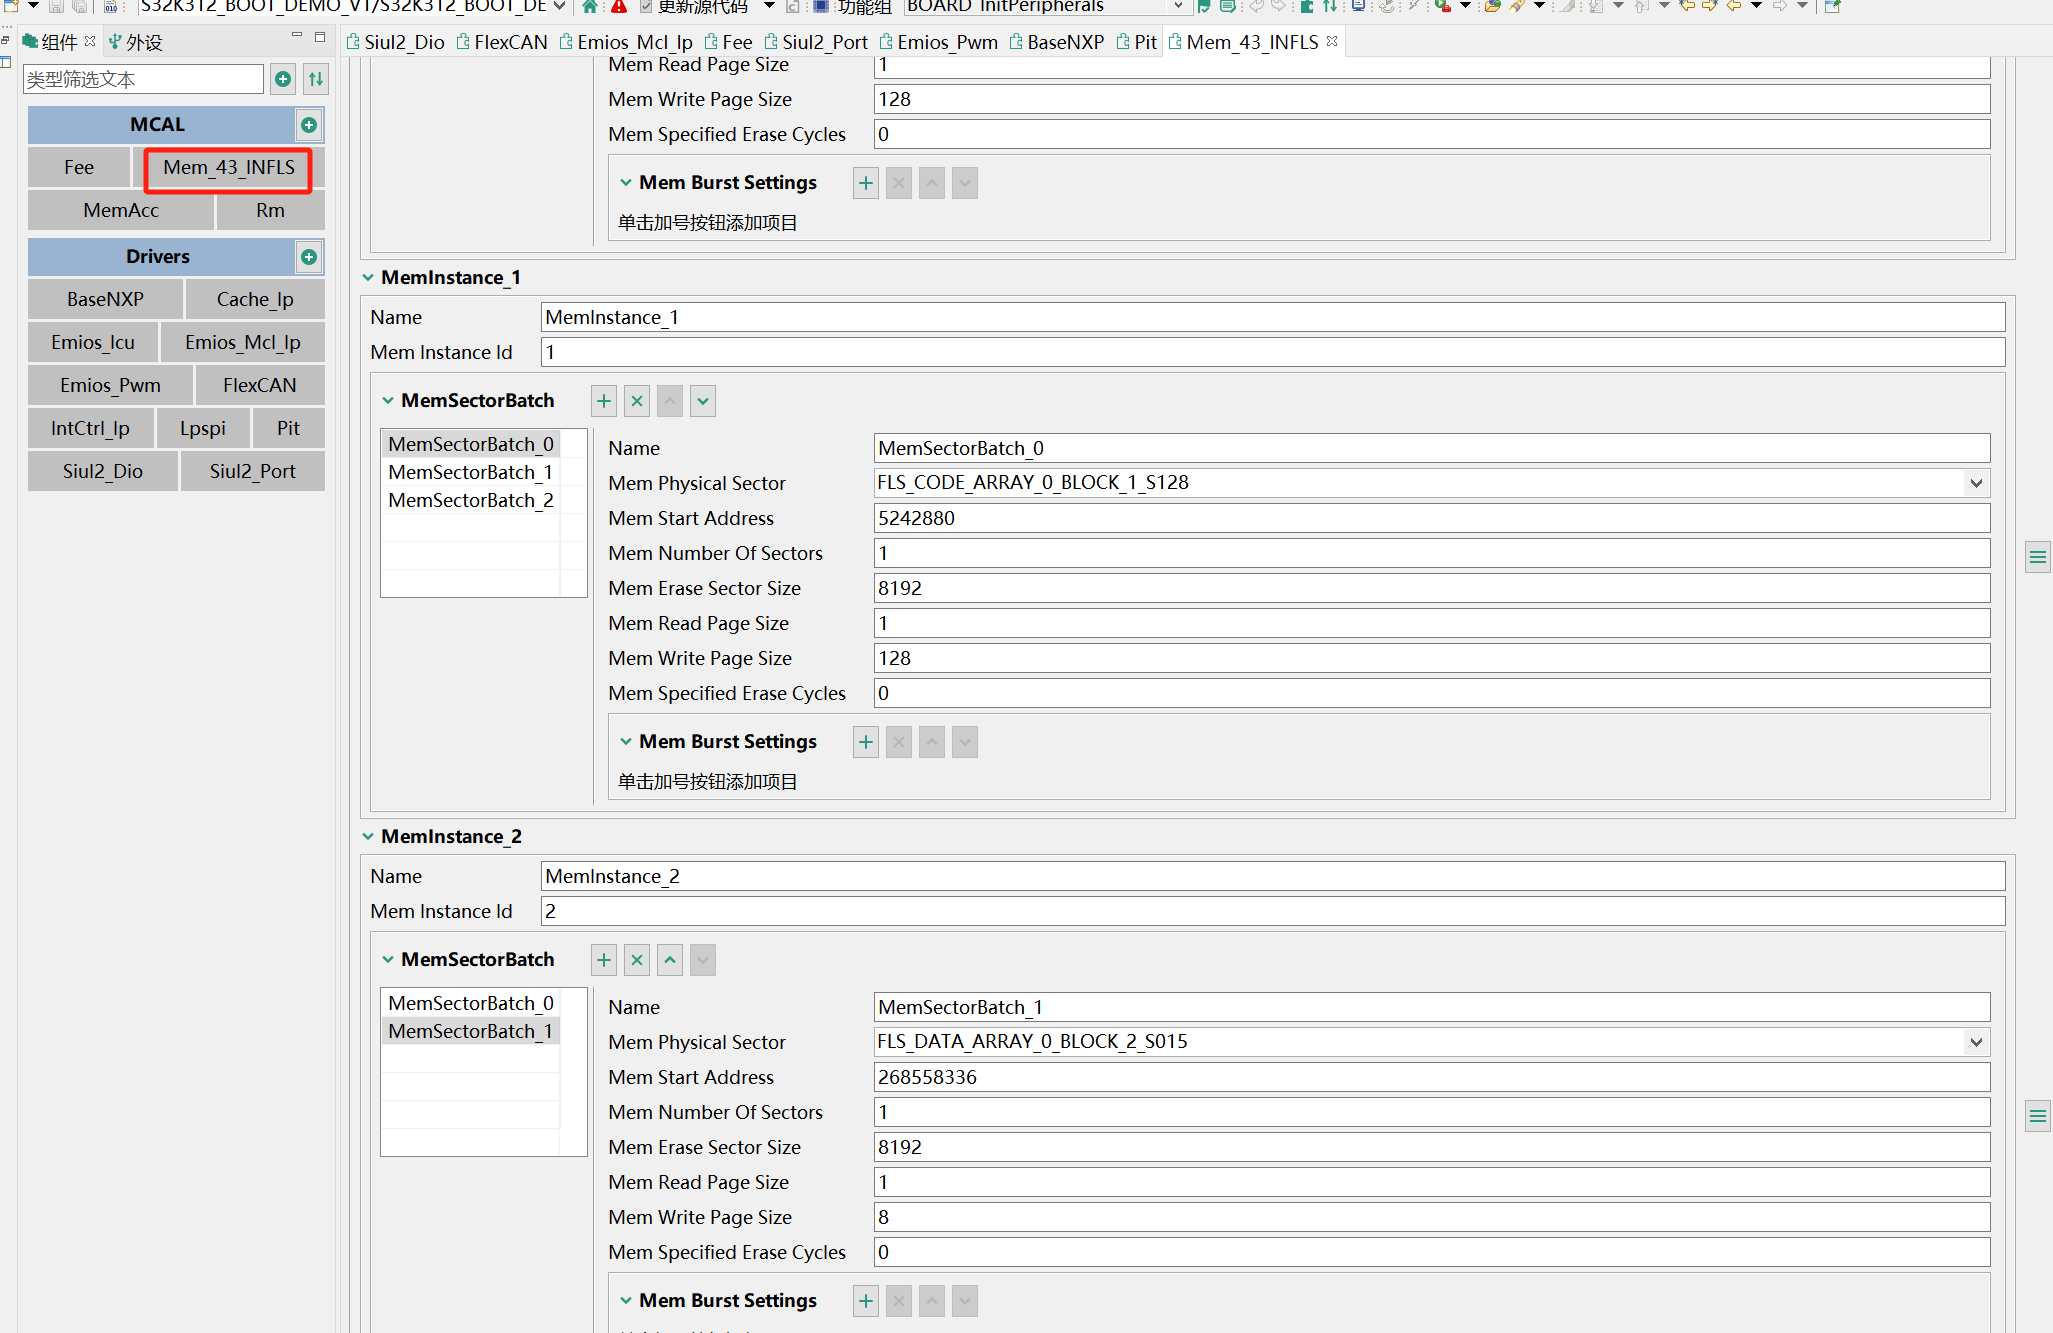Select the Rm MCAL component button

coord(270,211)
